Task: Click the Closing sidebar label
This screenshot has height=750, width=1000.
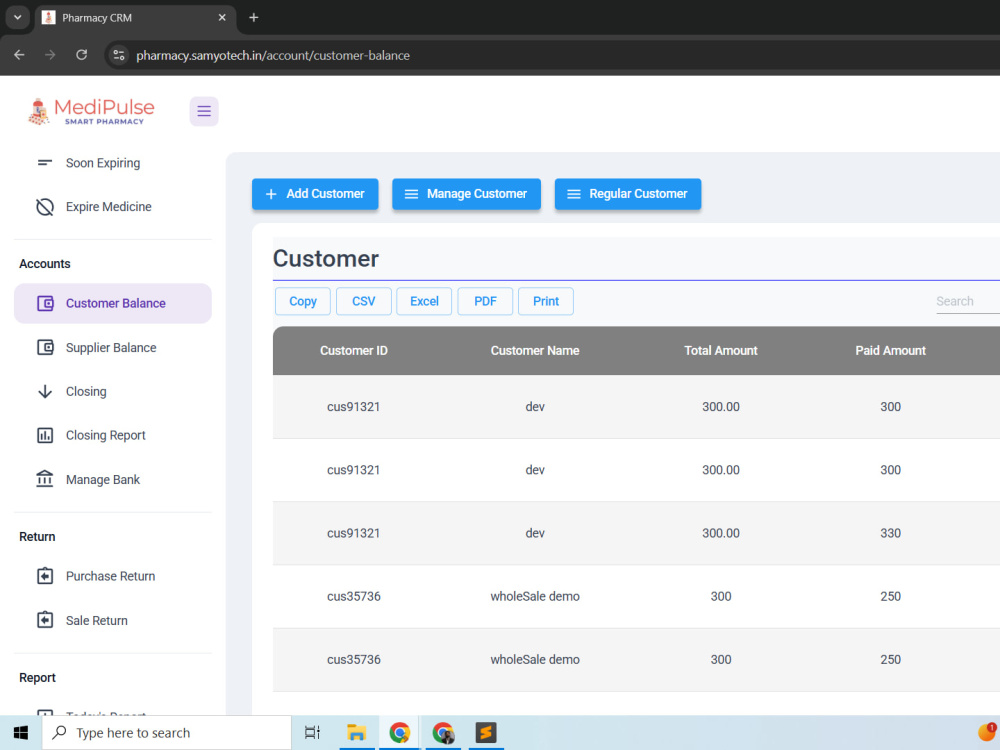Action: [86, 392]
